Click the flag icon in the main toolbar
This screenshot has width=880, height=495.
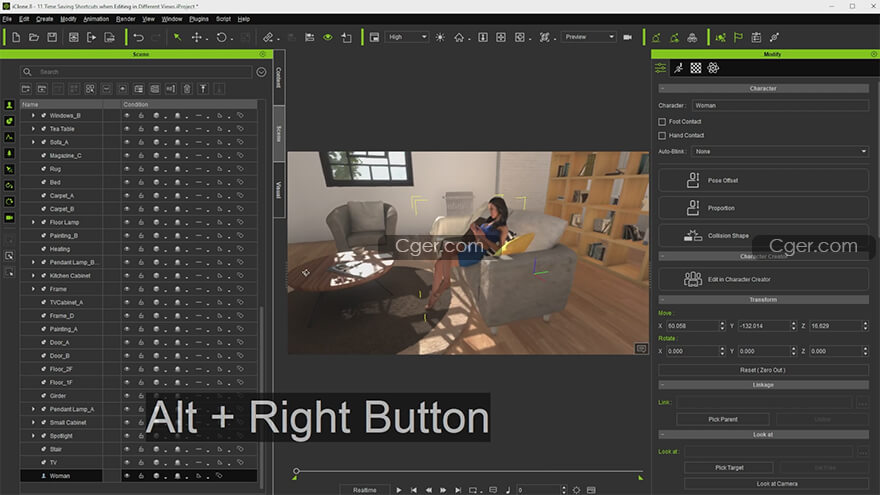click(738, 38)
